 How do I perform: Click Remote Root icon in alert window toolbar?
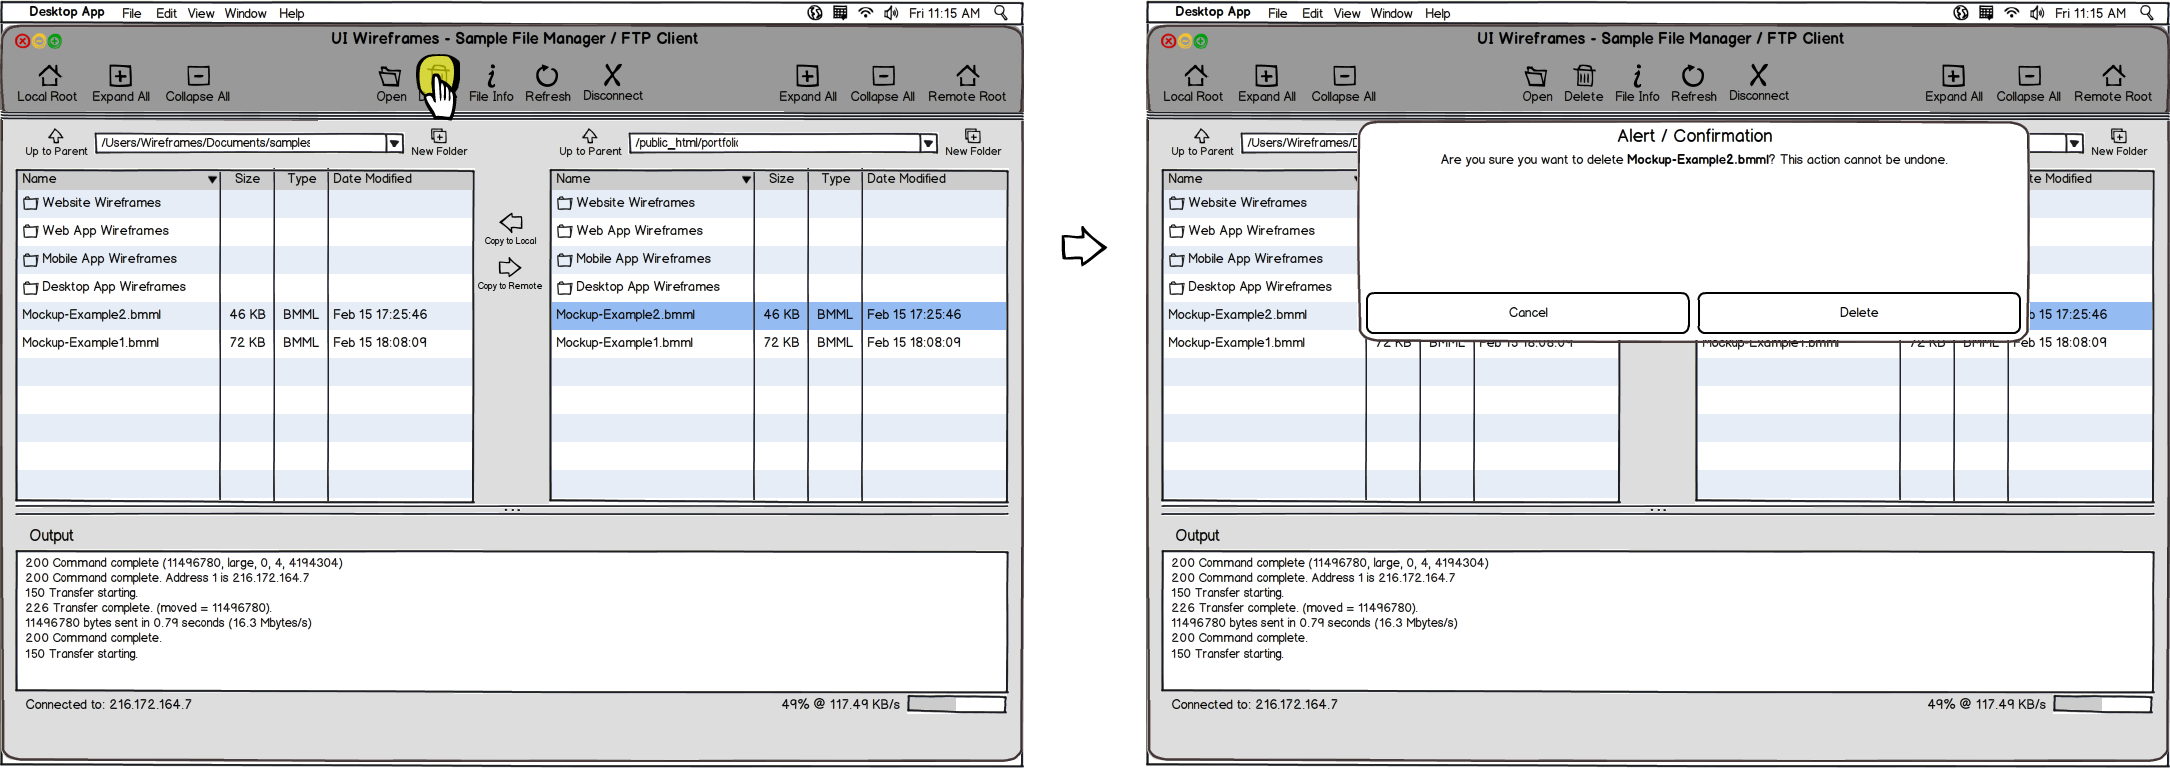point(2113,76)
